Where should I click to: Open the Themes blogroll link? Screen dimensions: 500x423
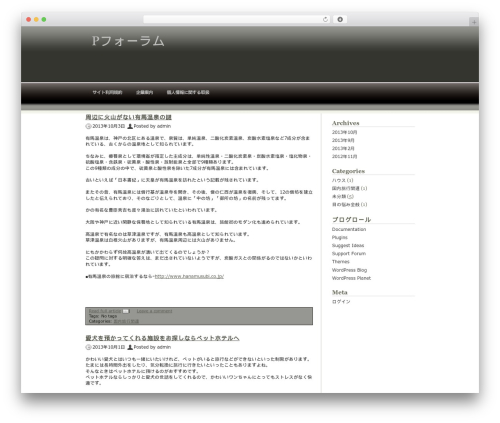(x=341, y=262)
